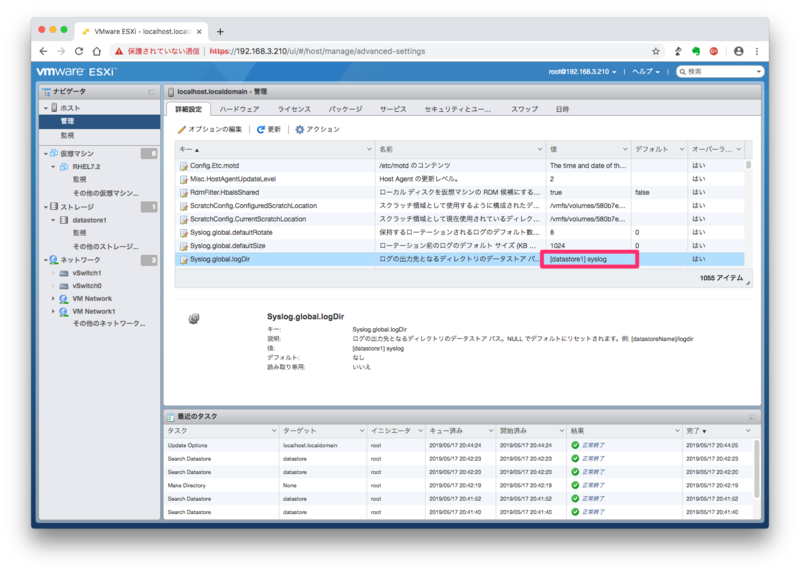Select ScratchConfig.CurrentScratchLocation row

coord(459,219)
